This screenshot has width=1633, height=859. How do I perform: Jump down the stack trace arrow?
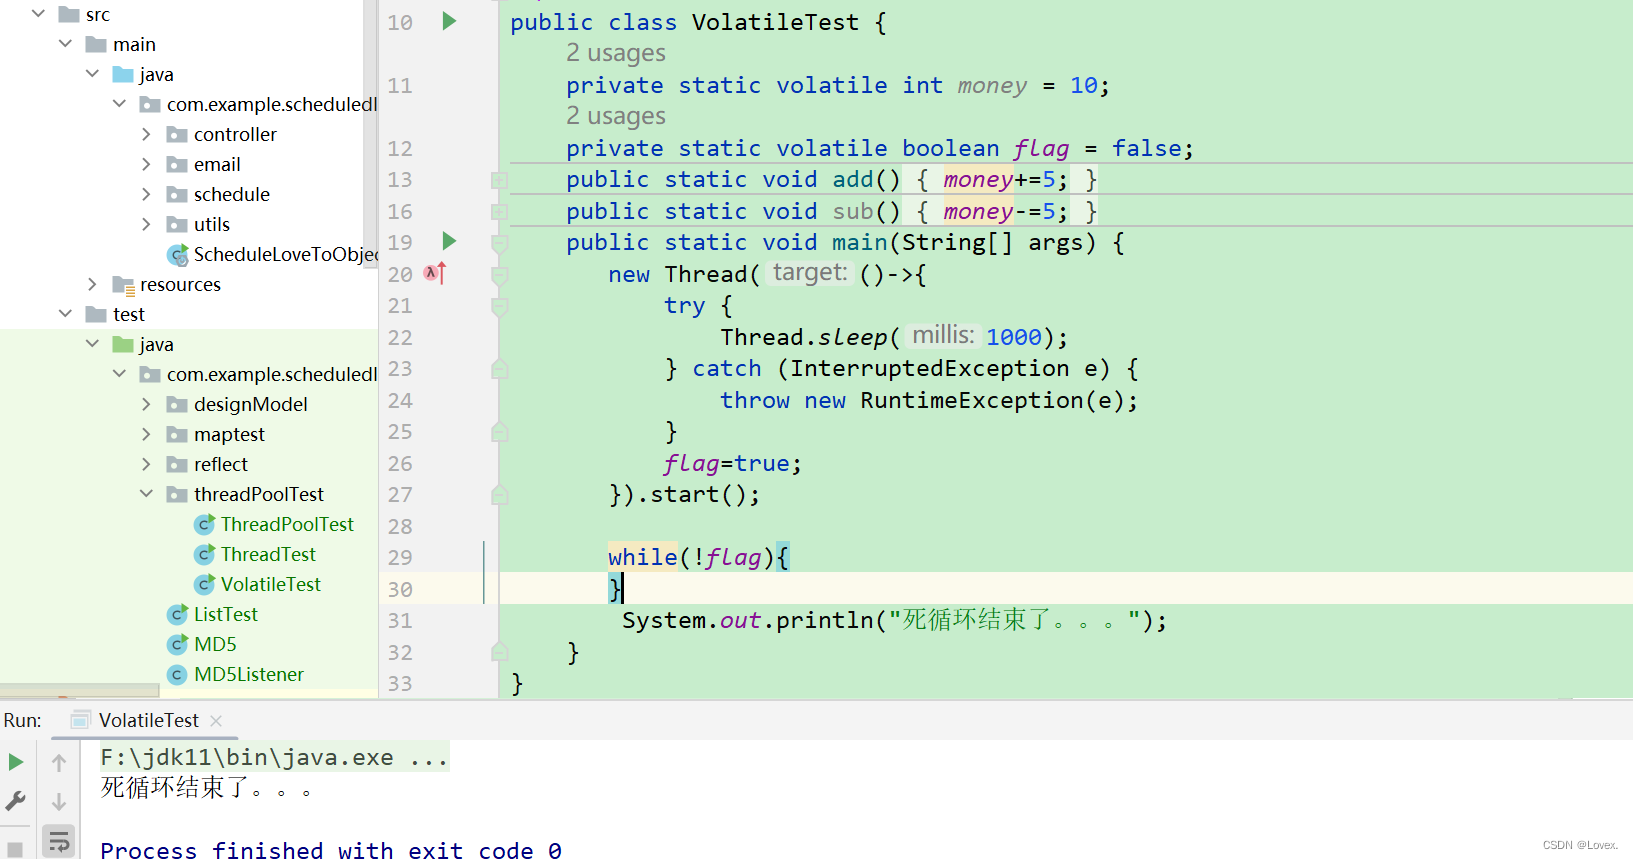tap(59, 802)
